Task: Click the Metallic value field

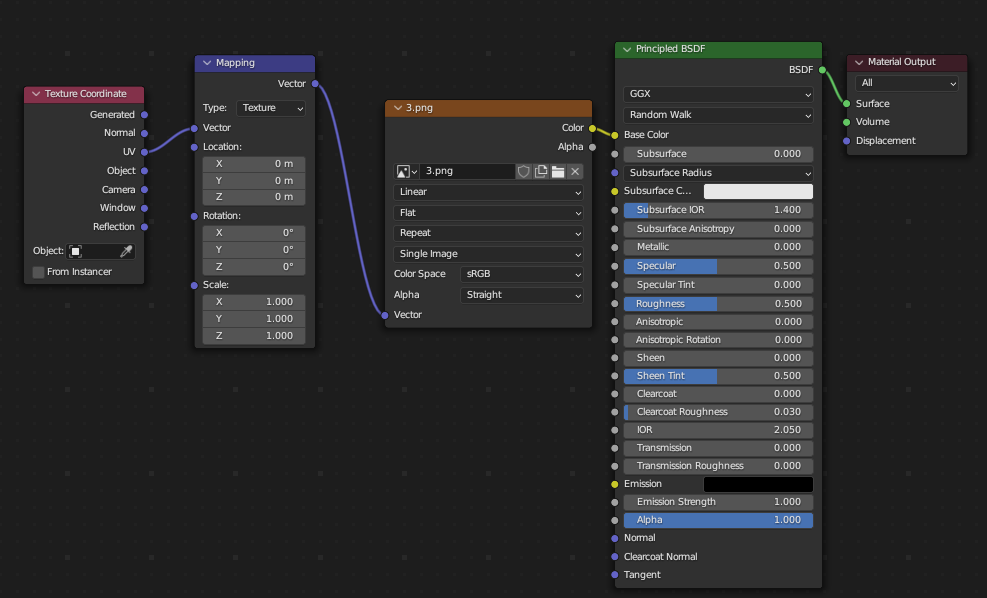Action: coord(718,247)
